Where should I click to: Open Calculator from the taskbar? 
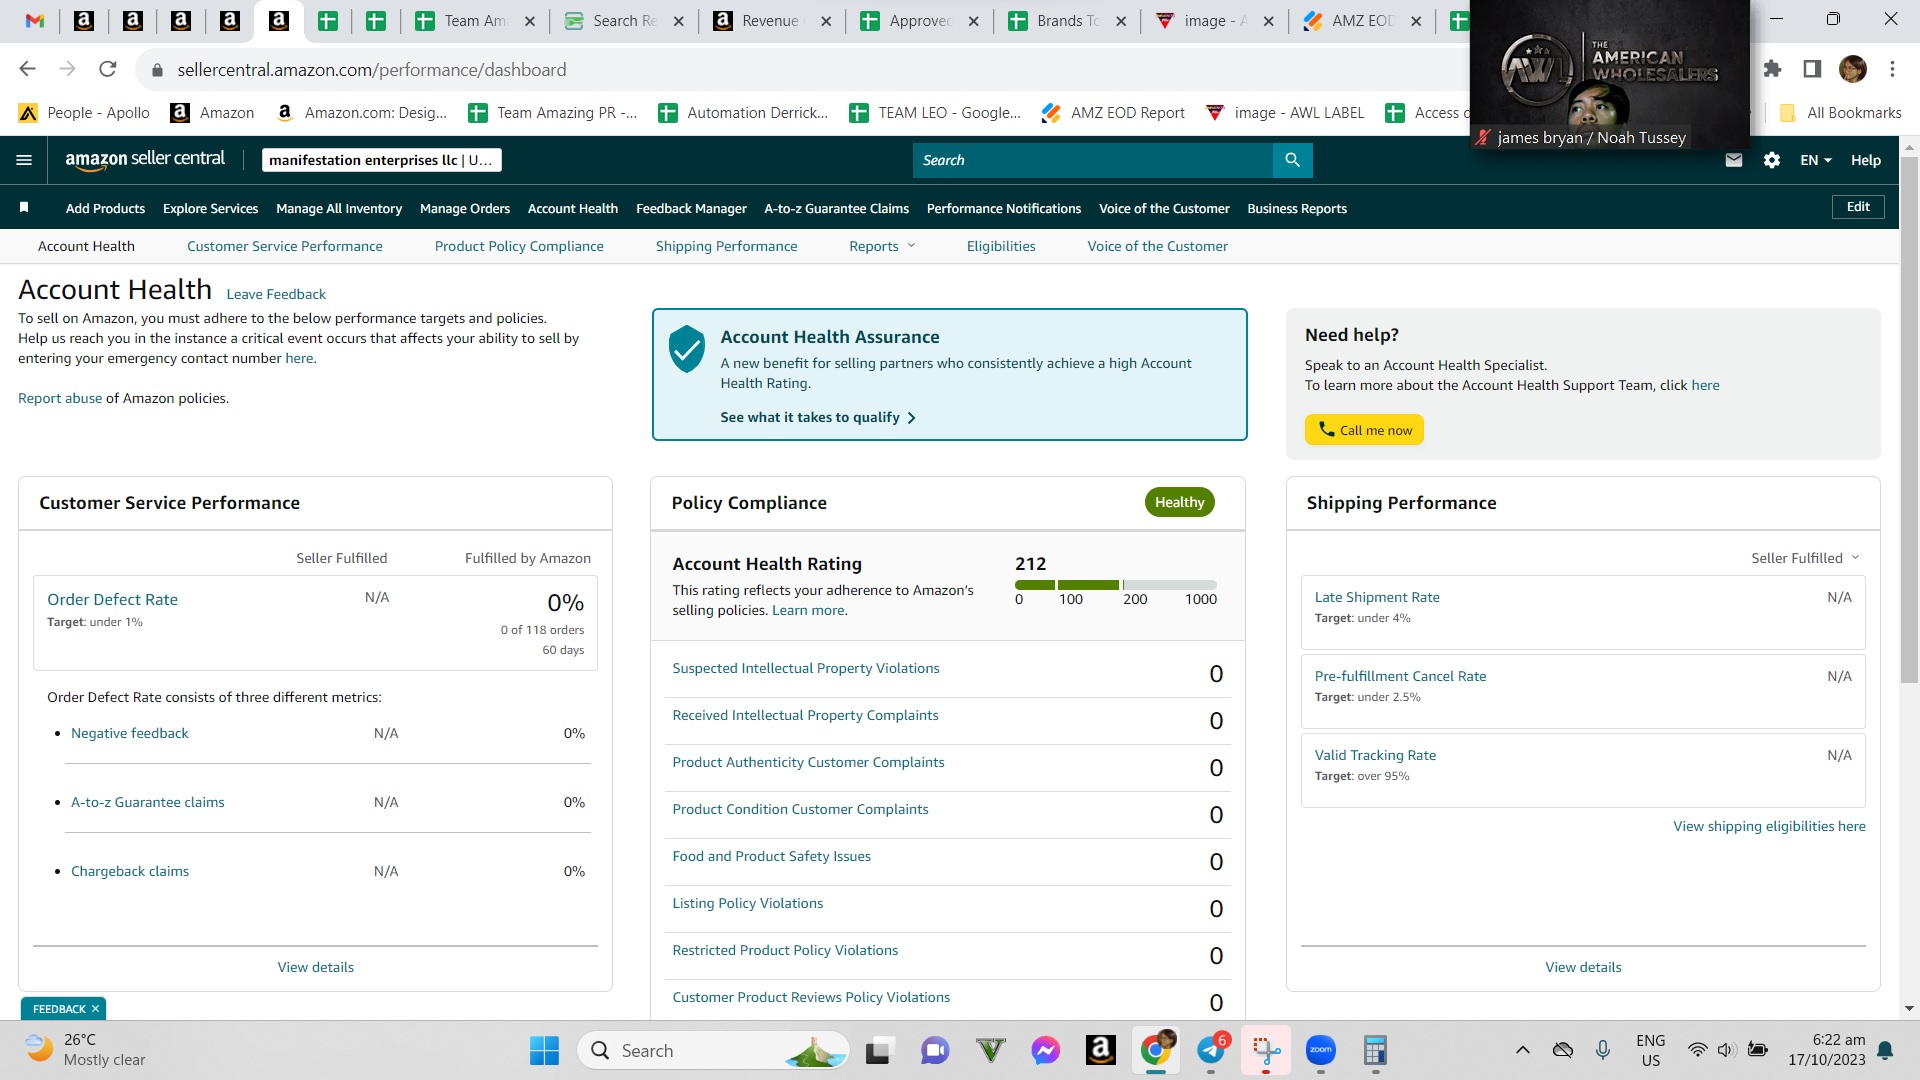[x=1375, y=1050]
